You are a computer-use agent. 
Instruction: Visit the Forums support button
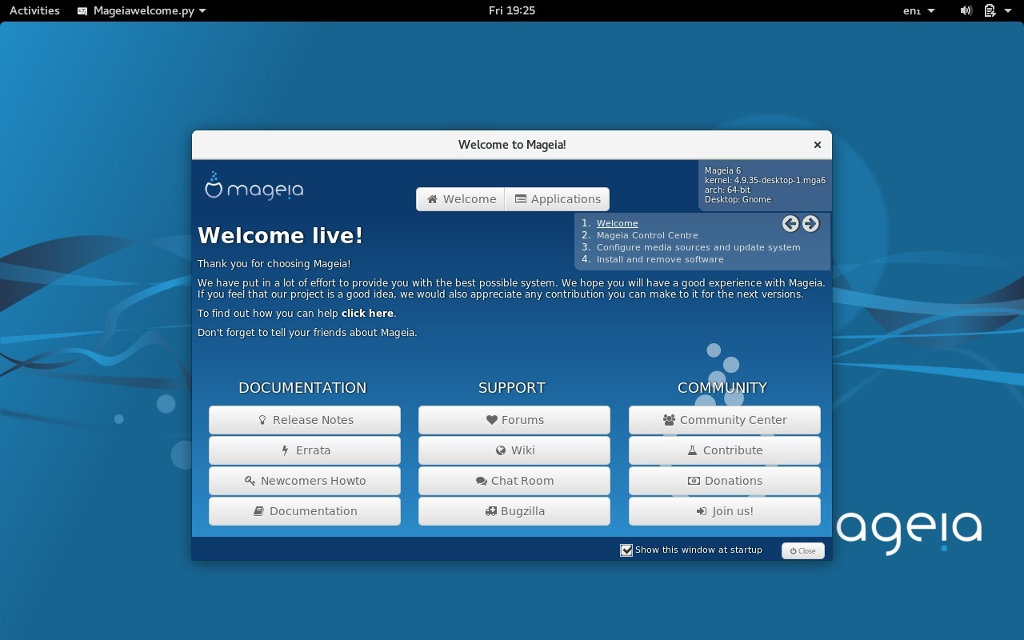pos(514,420)
